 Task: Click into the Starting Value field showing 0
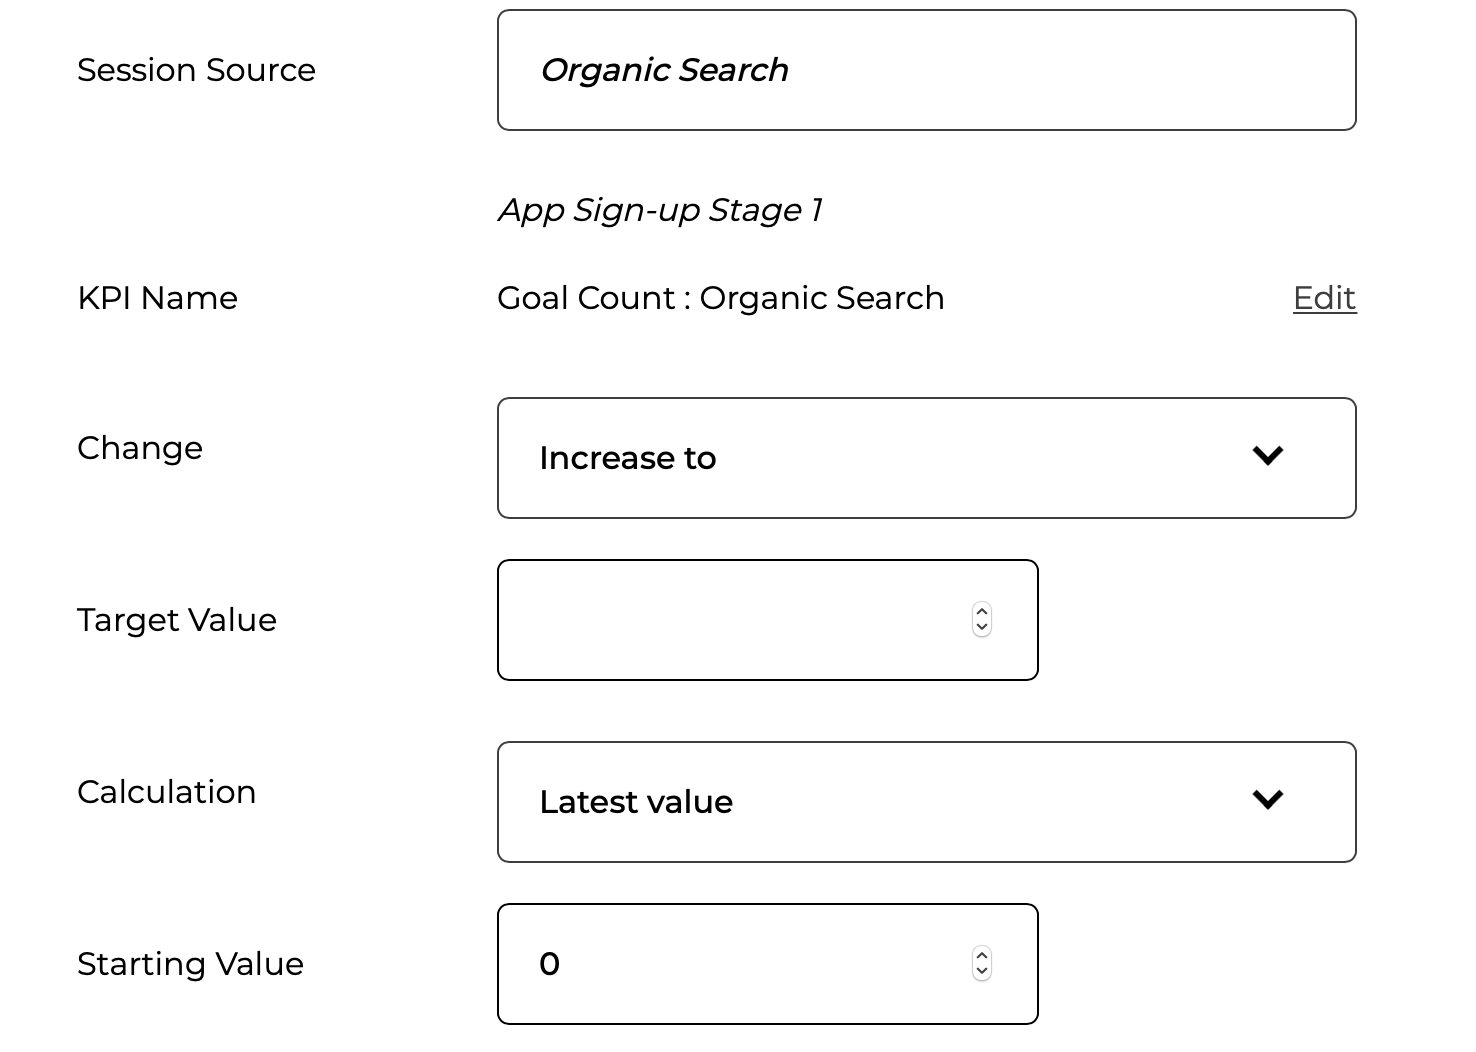coord(768,964)
